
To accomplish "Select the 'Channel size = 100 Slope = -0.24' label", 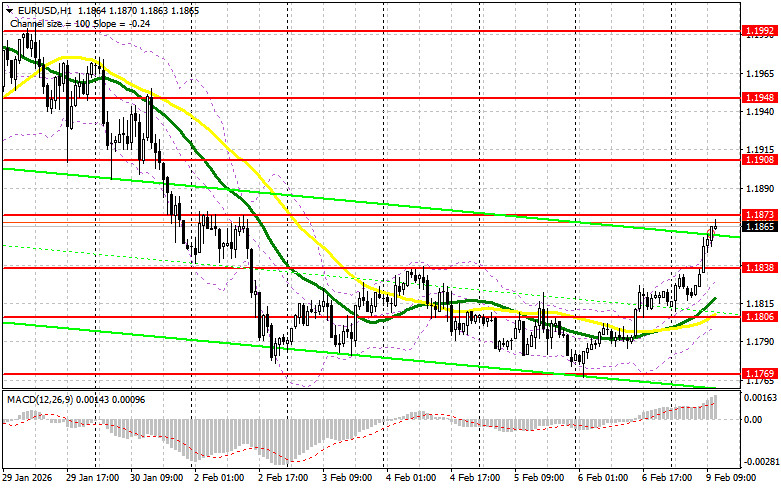I will point(80,23).
